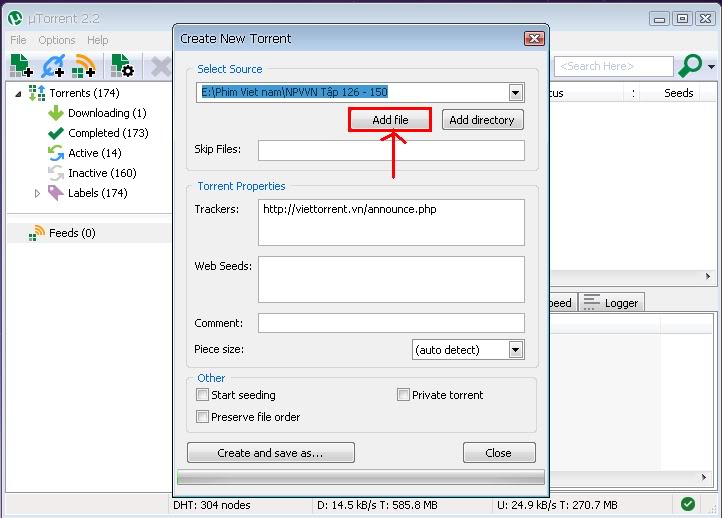Viewport: 722px width, 518px height.
Task: Click the Add directory button
Action: pos(482,120)
